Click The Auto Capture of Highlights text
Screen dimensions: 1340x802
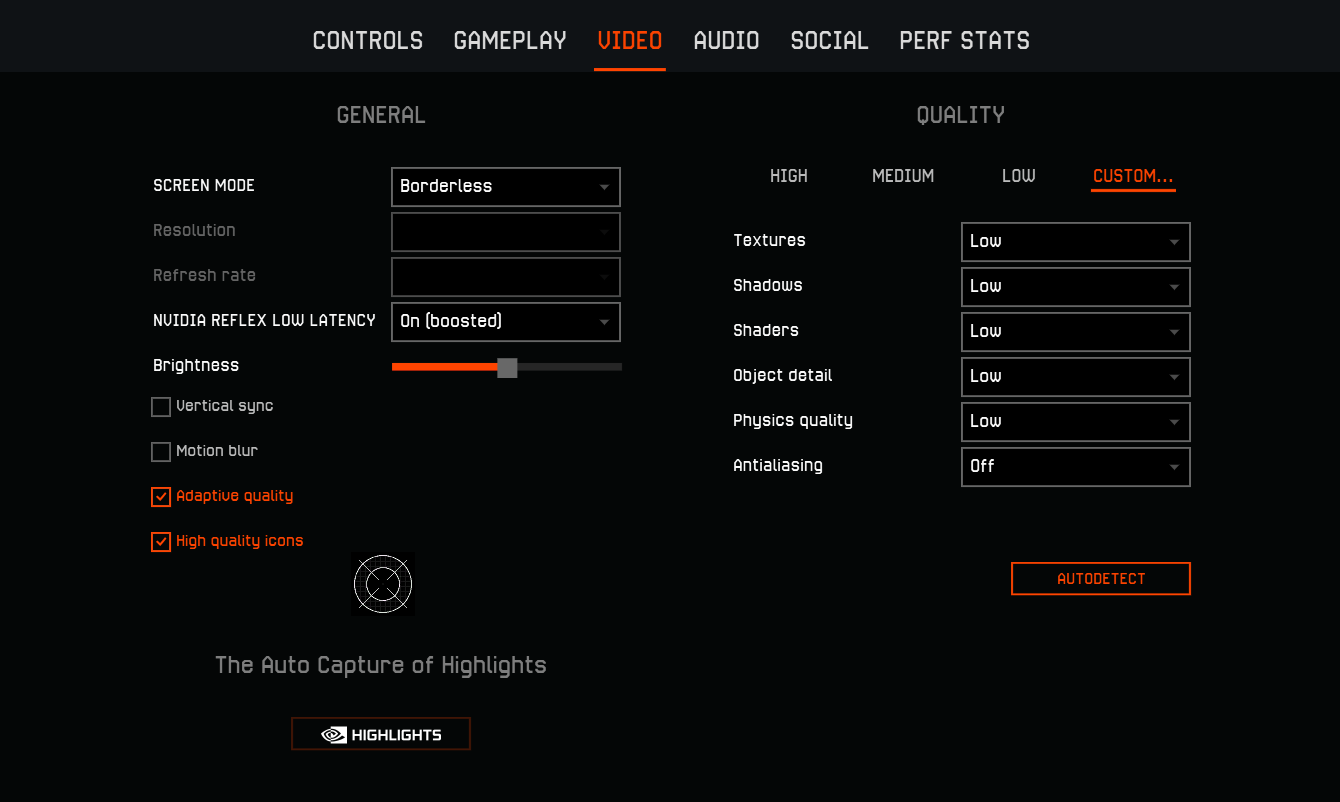(381, 666)
